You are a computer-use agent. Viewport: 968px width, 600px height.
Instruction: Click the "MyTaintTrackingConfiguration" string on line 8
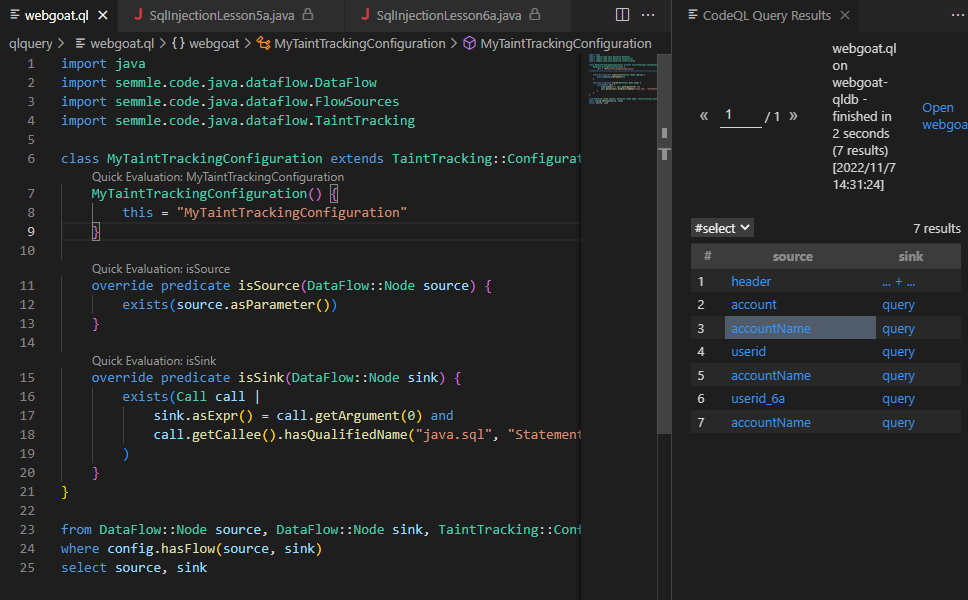(291, 213)
